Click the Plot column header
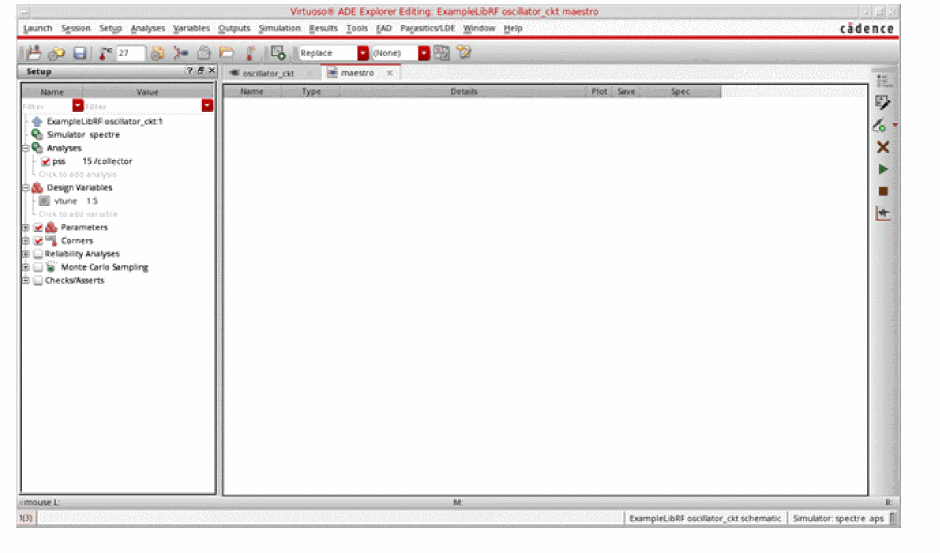Image resolution: width=940 pixels, height=553 pixels. [599, 92]
